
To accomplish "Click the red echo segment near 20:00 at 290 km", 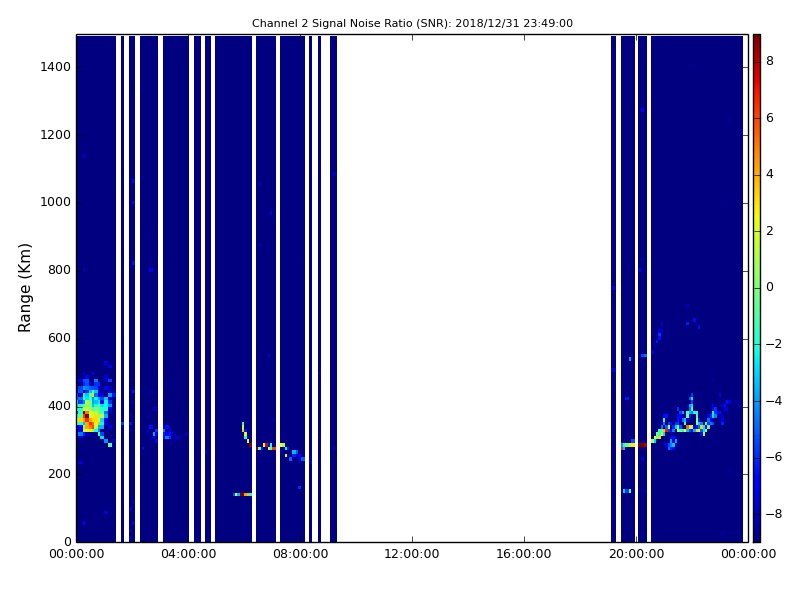I will tap(641, 445).
